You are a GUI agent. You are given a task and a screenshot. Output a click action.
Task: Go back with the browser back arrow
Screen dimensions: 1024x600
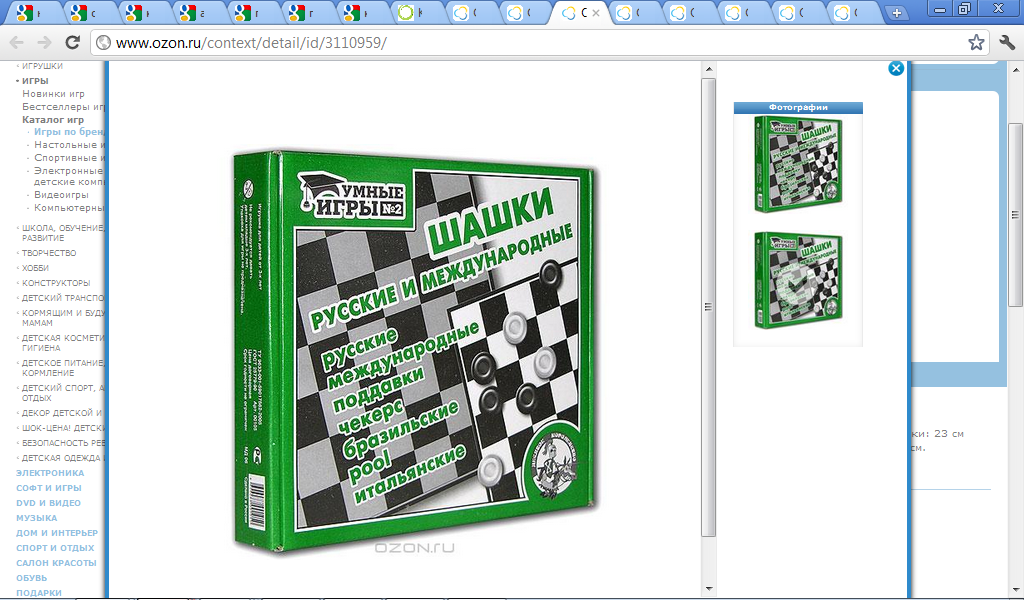click(16, 42)
